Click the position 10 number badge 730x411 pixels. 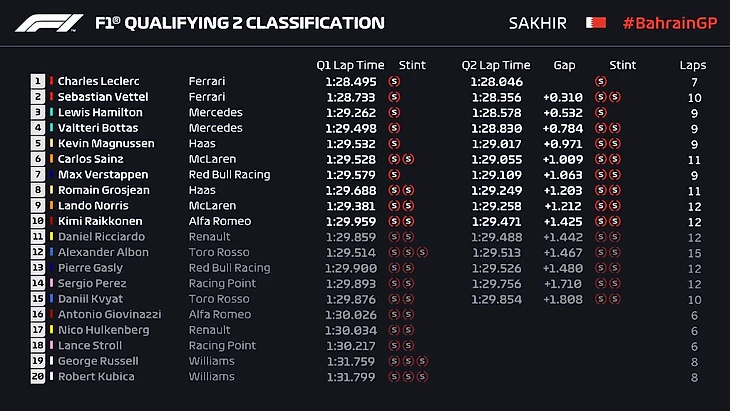[x=39, y=221]
